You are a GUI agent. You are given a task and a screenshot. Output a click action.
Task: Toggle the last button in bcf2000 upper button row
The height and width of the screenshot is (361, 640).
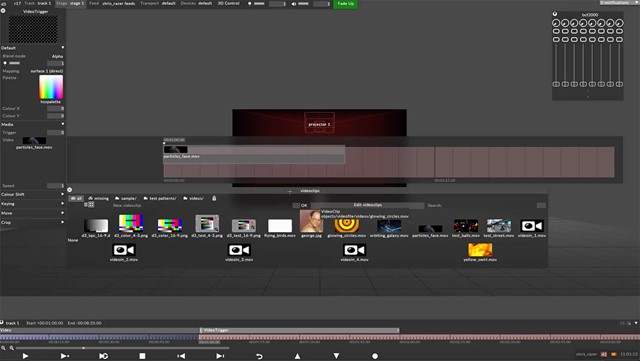619,31
